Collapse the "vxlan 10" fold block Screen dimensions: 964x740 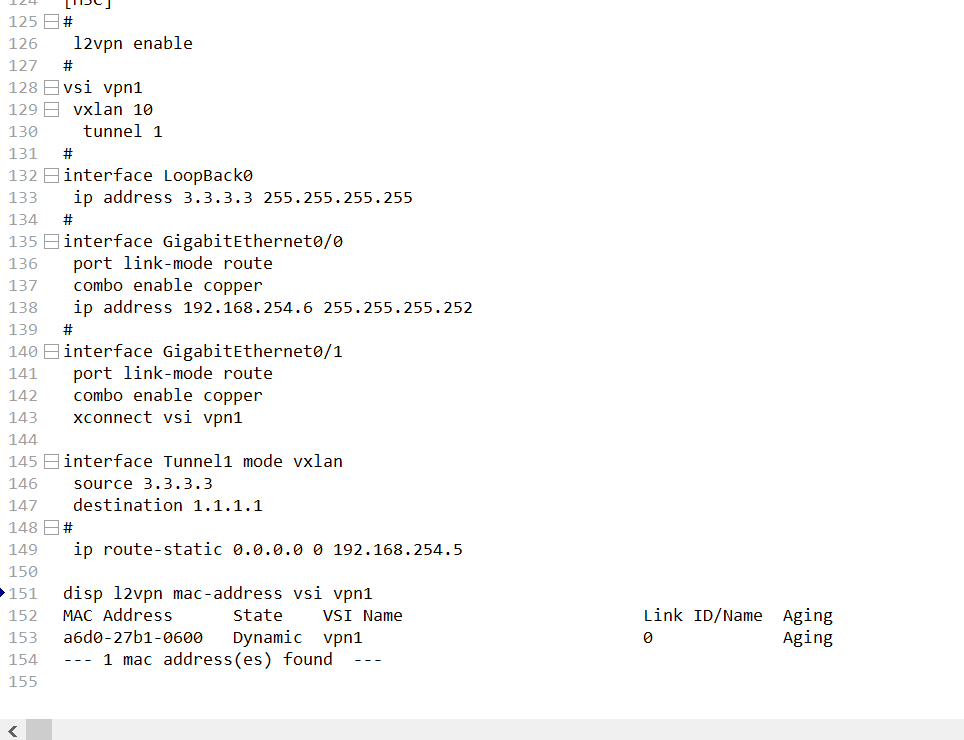51,110
